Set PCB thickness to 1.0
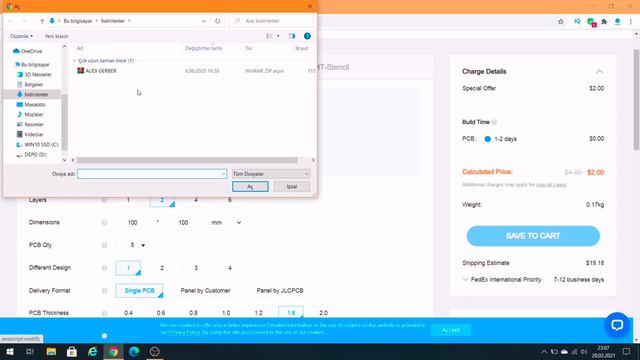640x360 pixels. point(226,313)
